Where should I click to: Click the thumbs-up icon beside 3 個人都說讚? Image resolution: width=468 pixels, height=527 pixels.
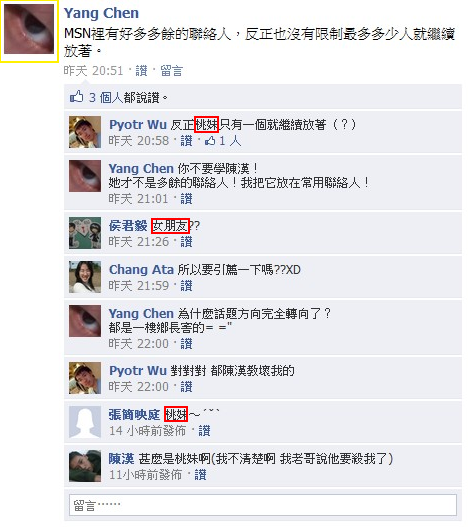[x=76, y=97]
